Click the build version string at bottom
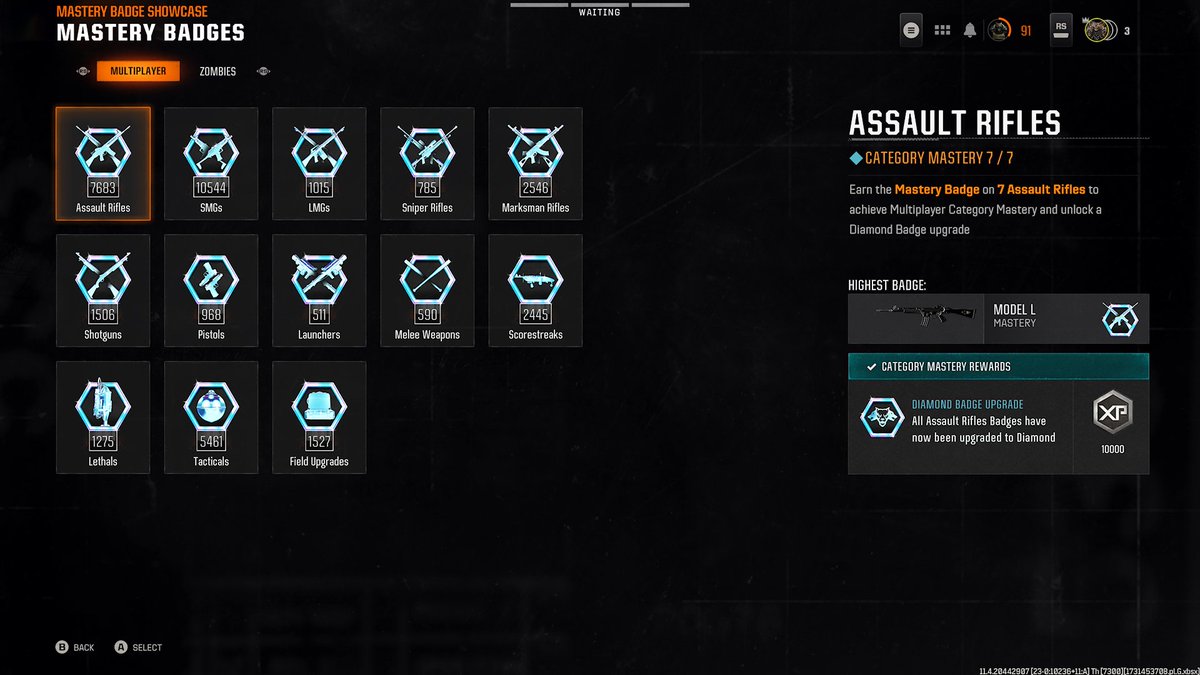The width and height of the screenshot is (1200, 675). click(1088, 669)
